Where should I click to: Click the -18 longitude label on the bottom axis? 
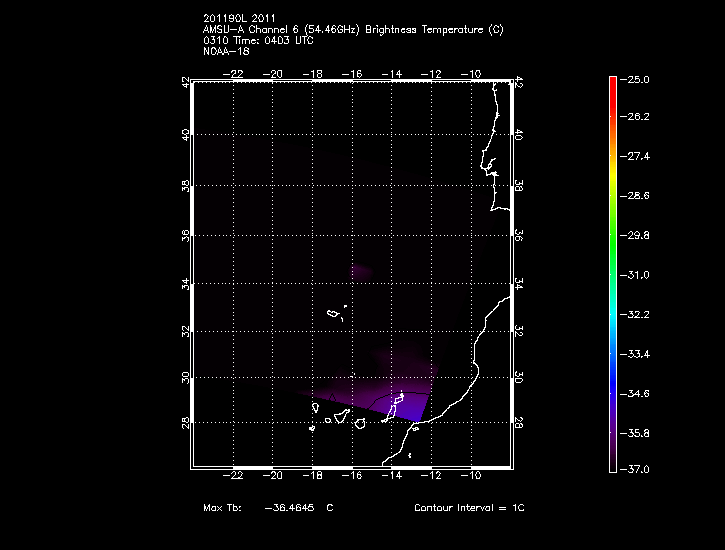(314, 477)
